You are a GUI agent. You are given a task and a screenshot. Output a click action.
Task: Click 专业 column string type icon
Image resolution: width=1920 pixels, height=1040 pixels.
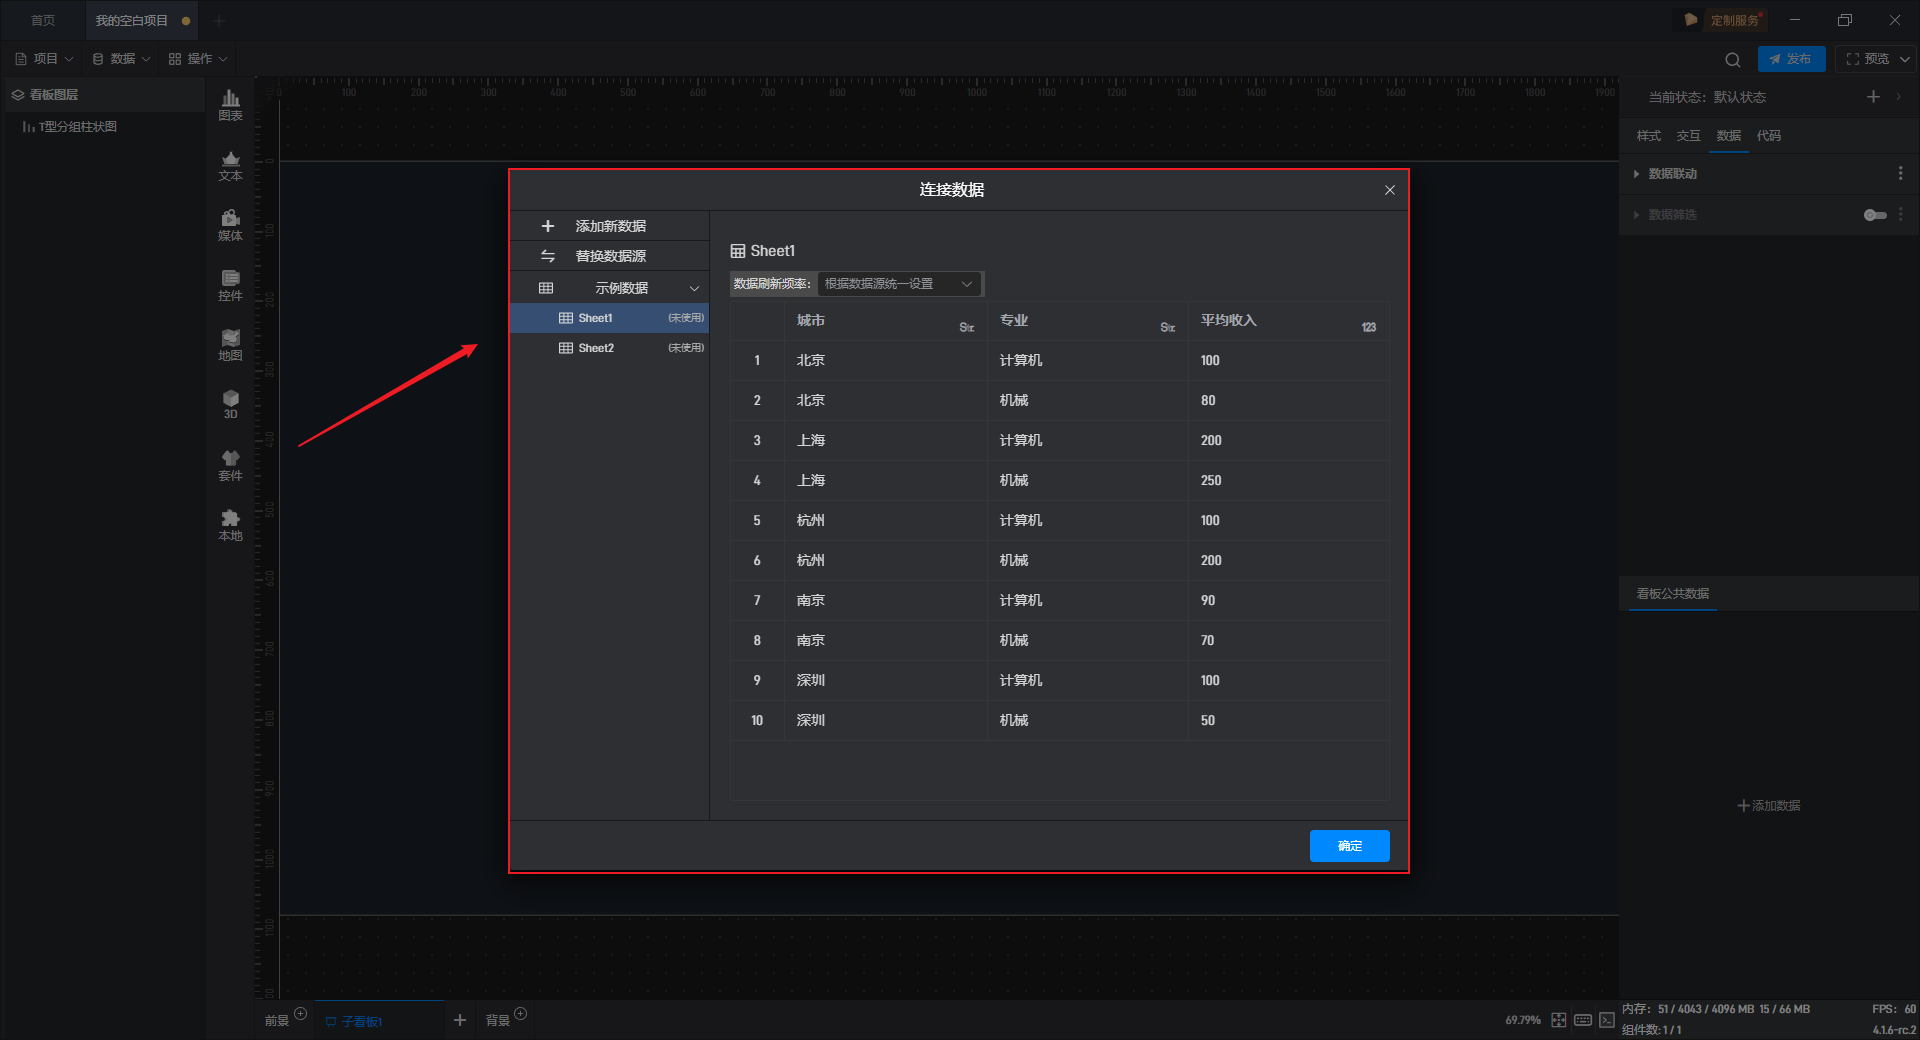pos(1167,327)
